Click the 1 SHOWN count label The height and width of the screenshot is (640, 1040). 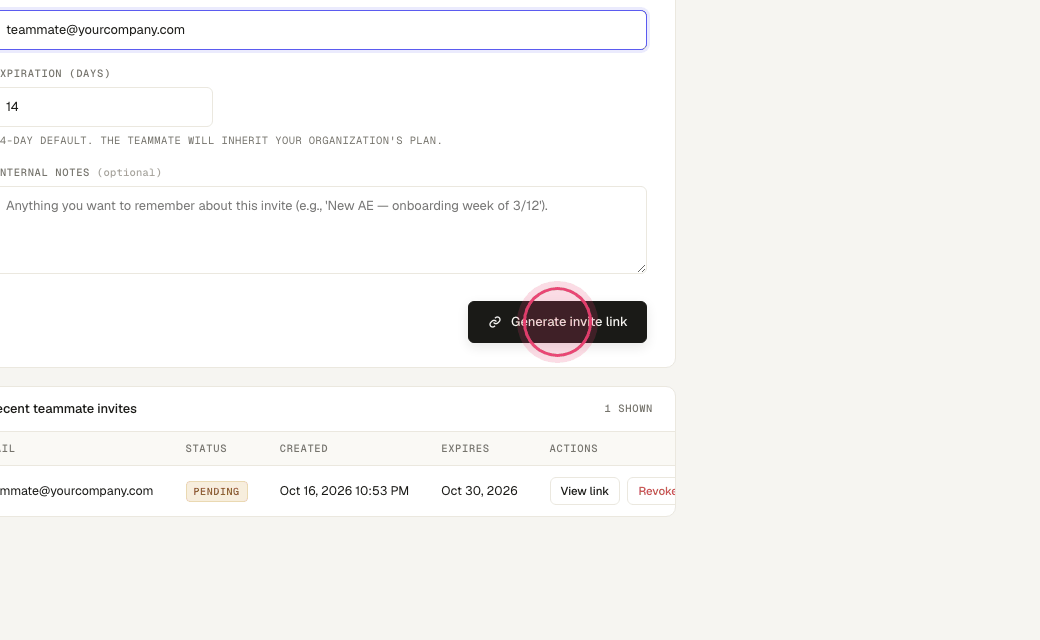[x=628, y=409]
